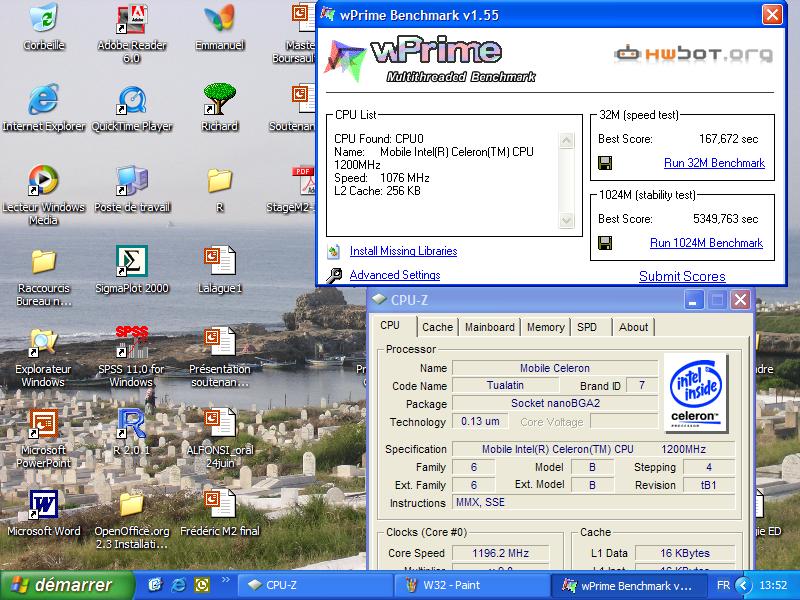This screenshot has width=800, height=600.
Task: Click the Best Score 5349,763 sec value
Action: click(x=725, y=219)
